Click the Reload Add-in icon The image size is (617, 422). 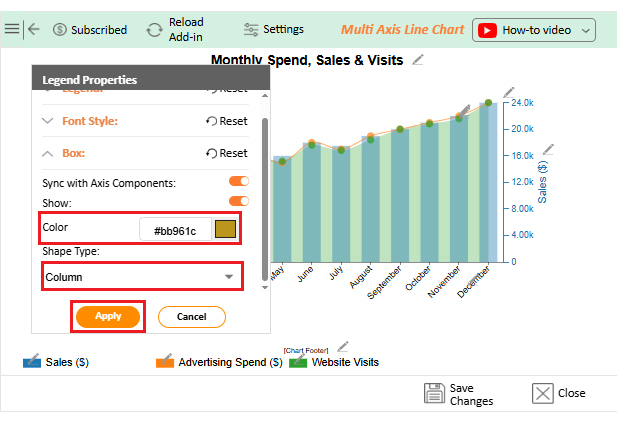pyautogui.click(x=154, y=29)
